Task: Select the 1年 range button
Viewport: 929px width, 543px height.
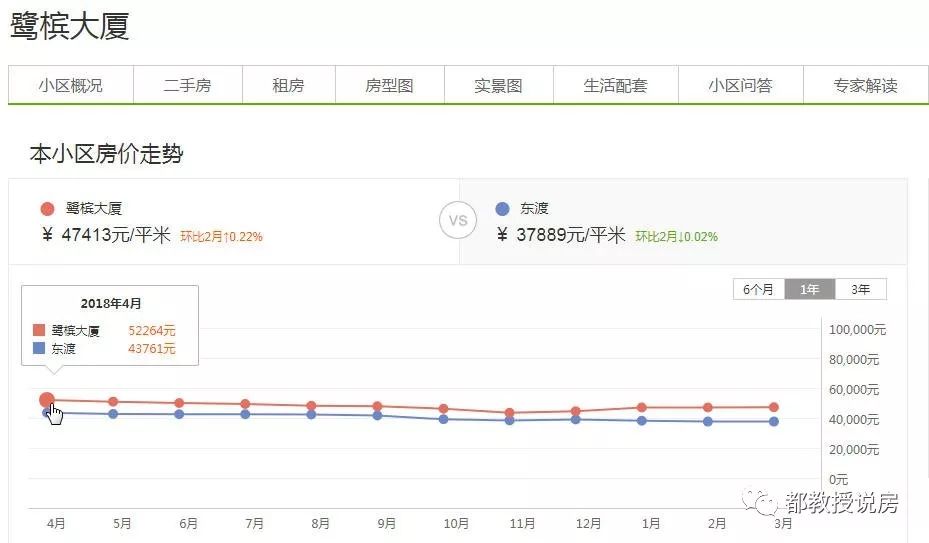Action: pos(809,289)
